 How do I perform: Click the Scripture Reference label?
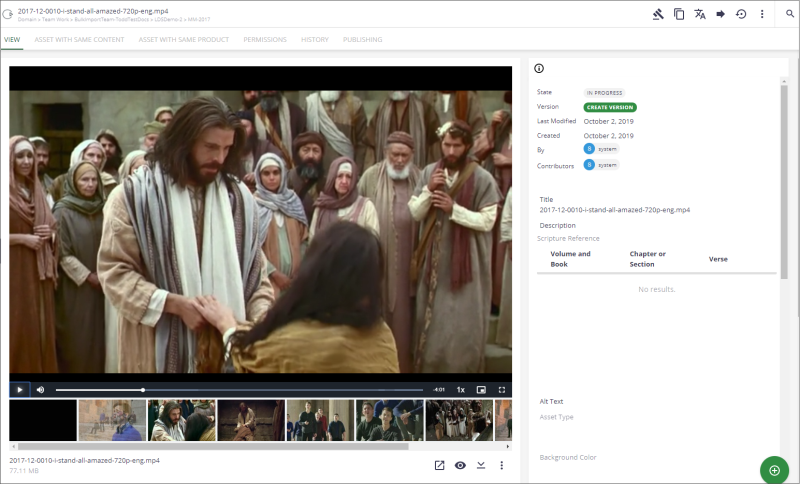[x=568, y=238]
